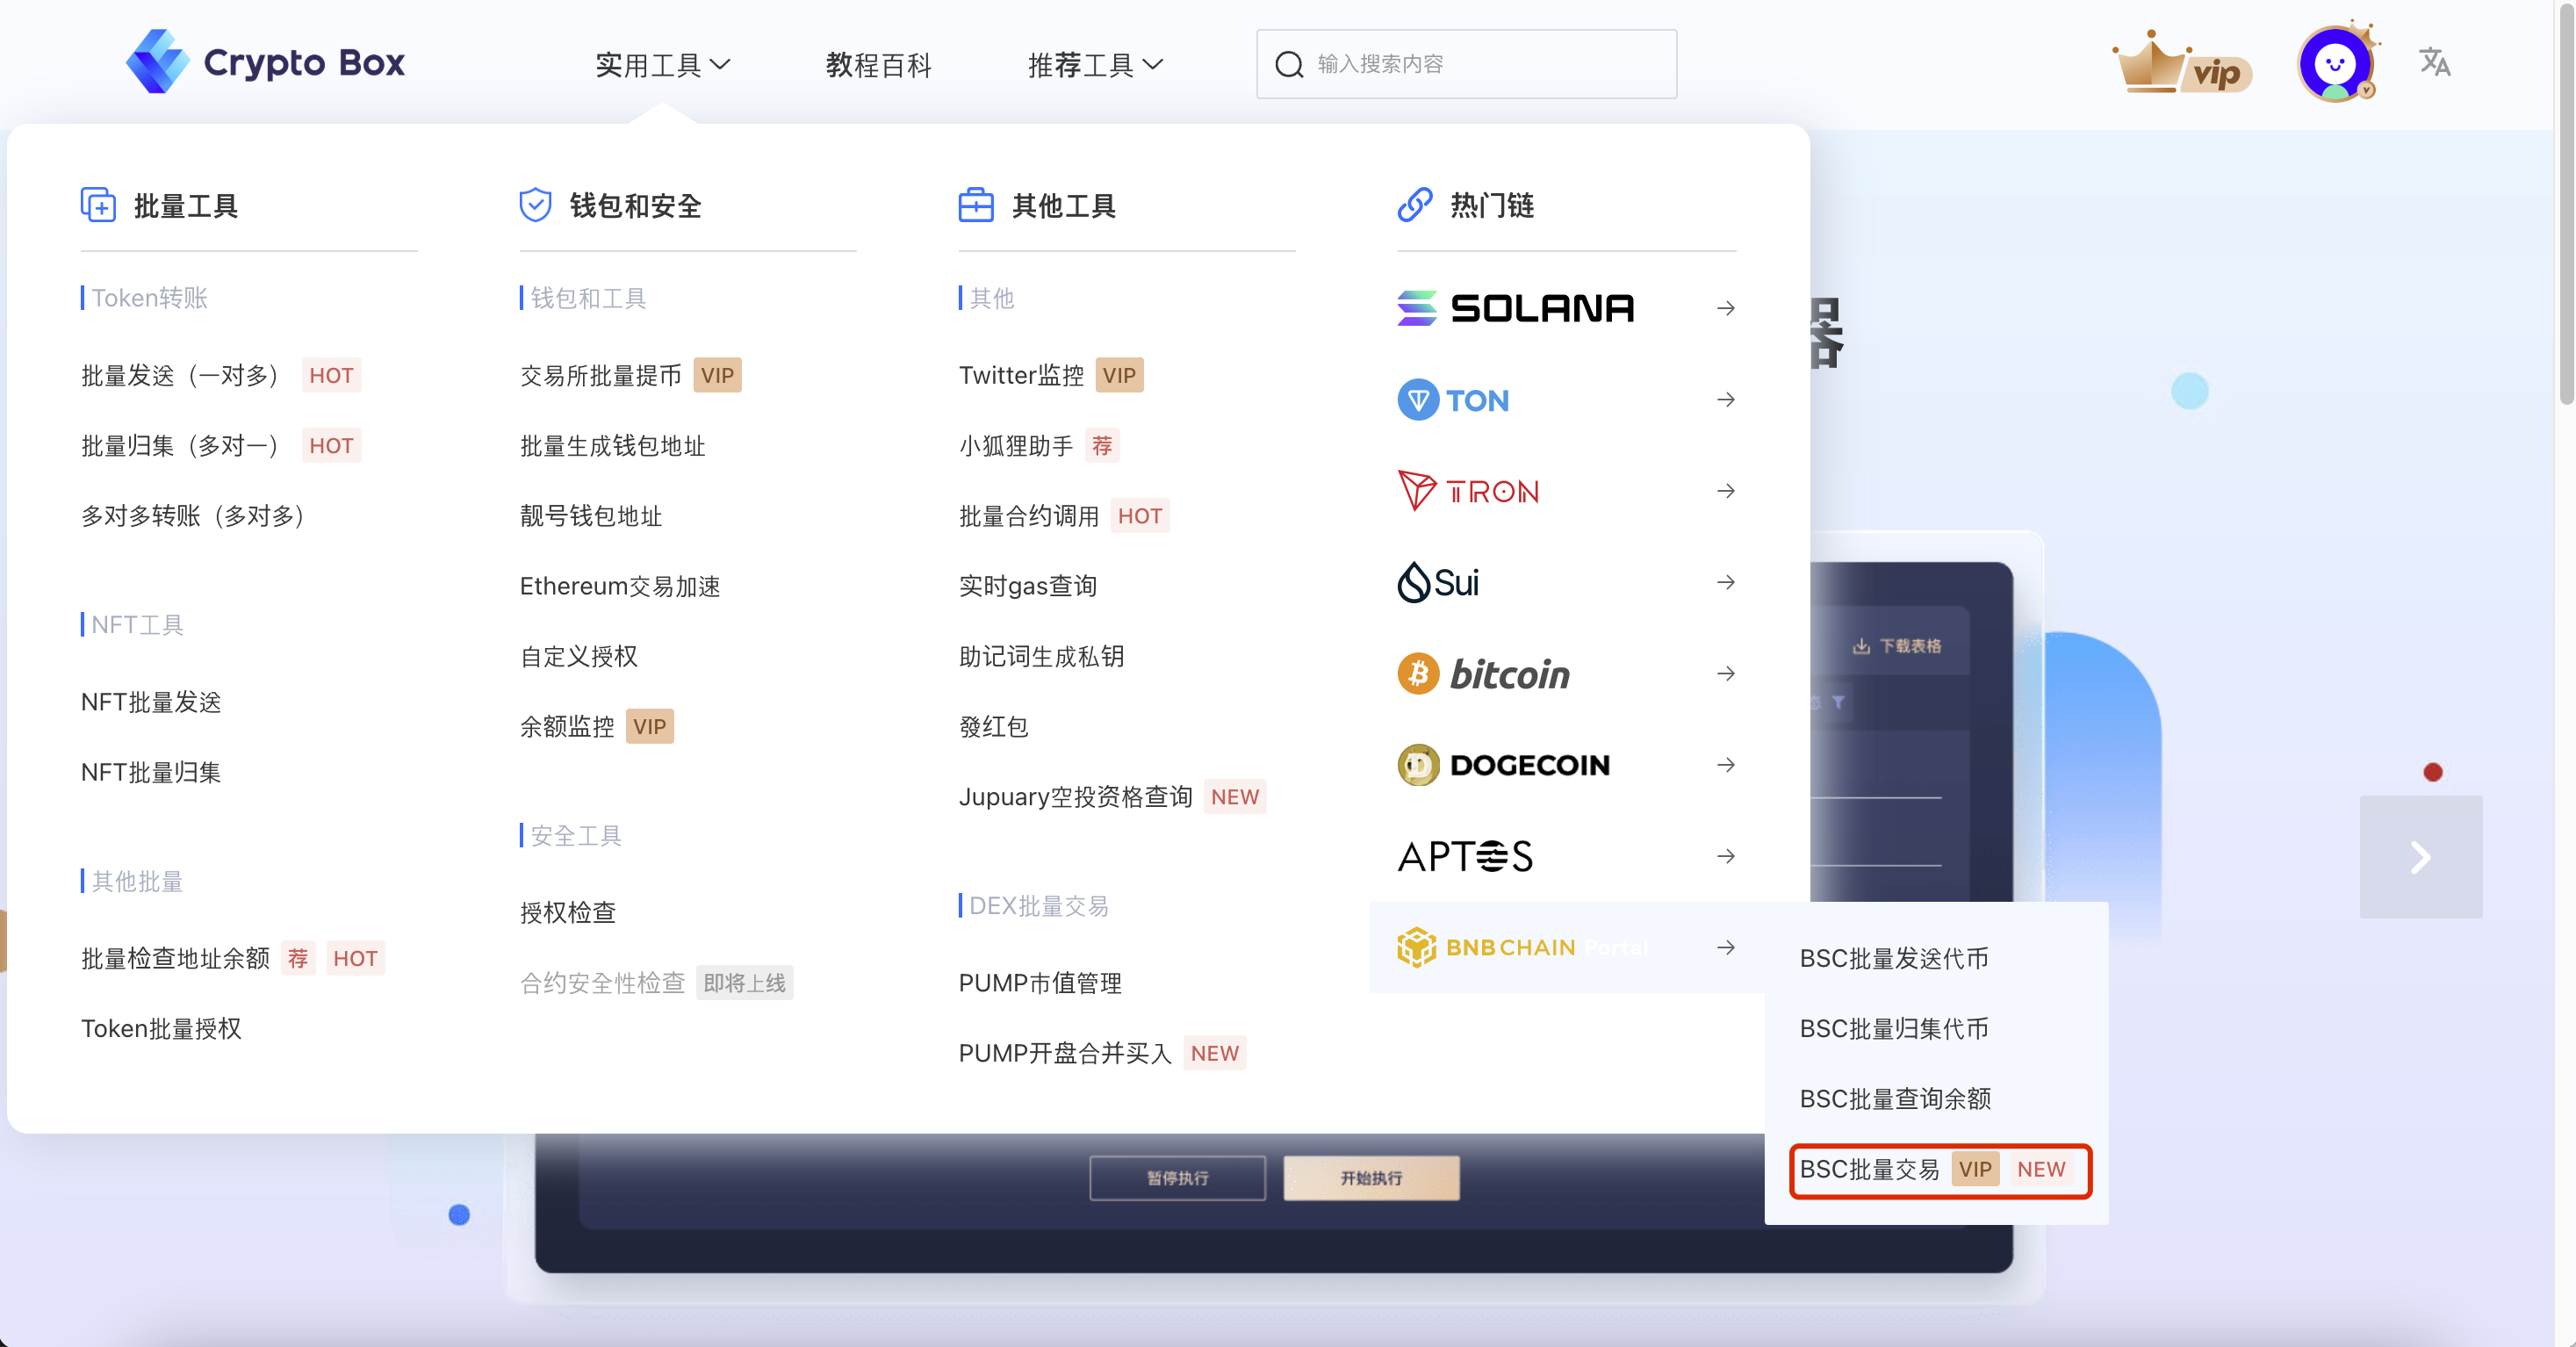This screenshot has height=1347, width=2576.
Task: Click the download table icon in preview
Action: coord(1860,646)
